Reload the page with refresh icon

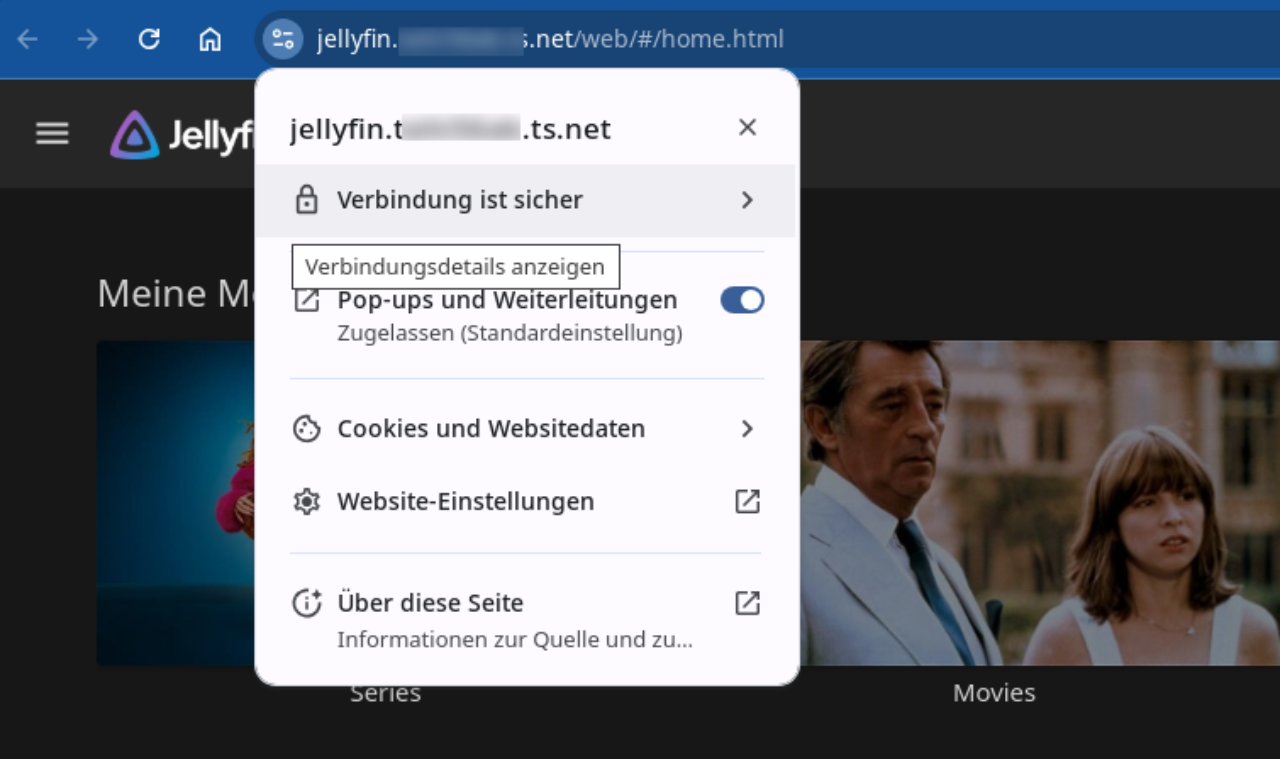(149, 39)
